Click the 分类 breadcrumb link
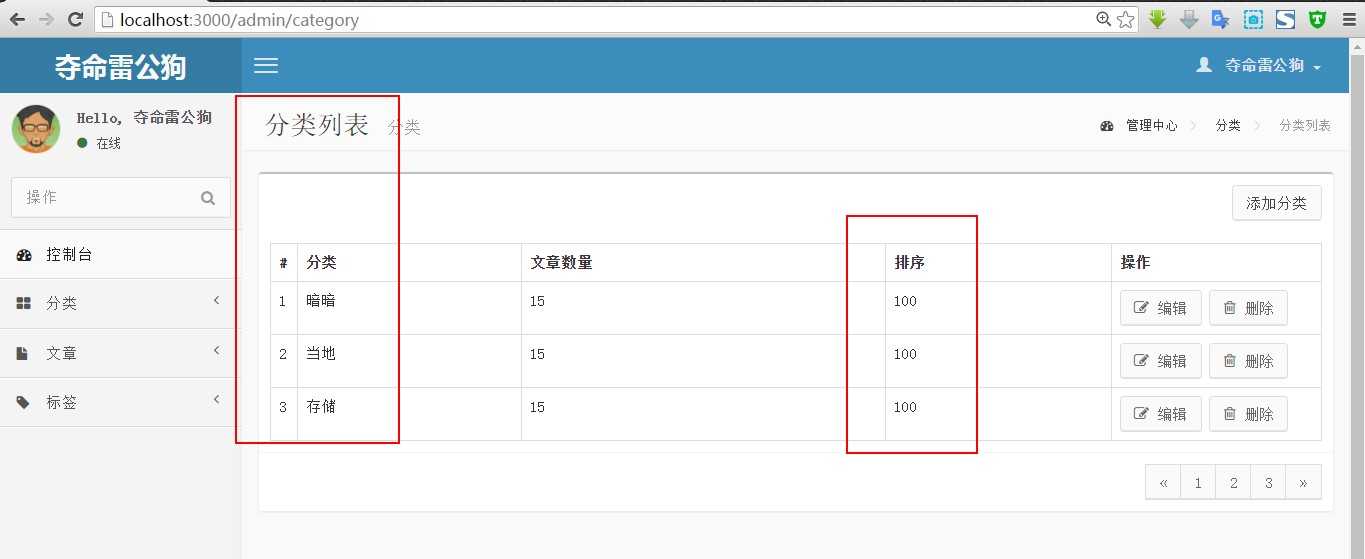 (1228, 126)
